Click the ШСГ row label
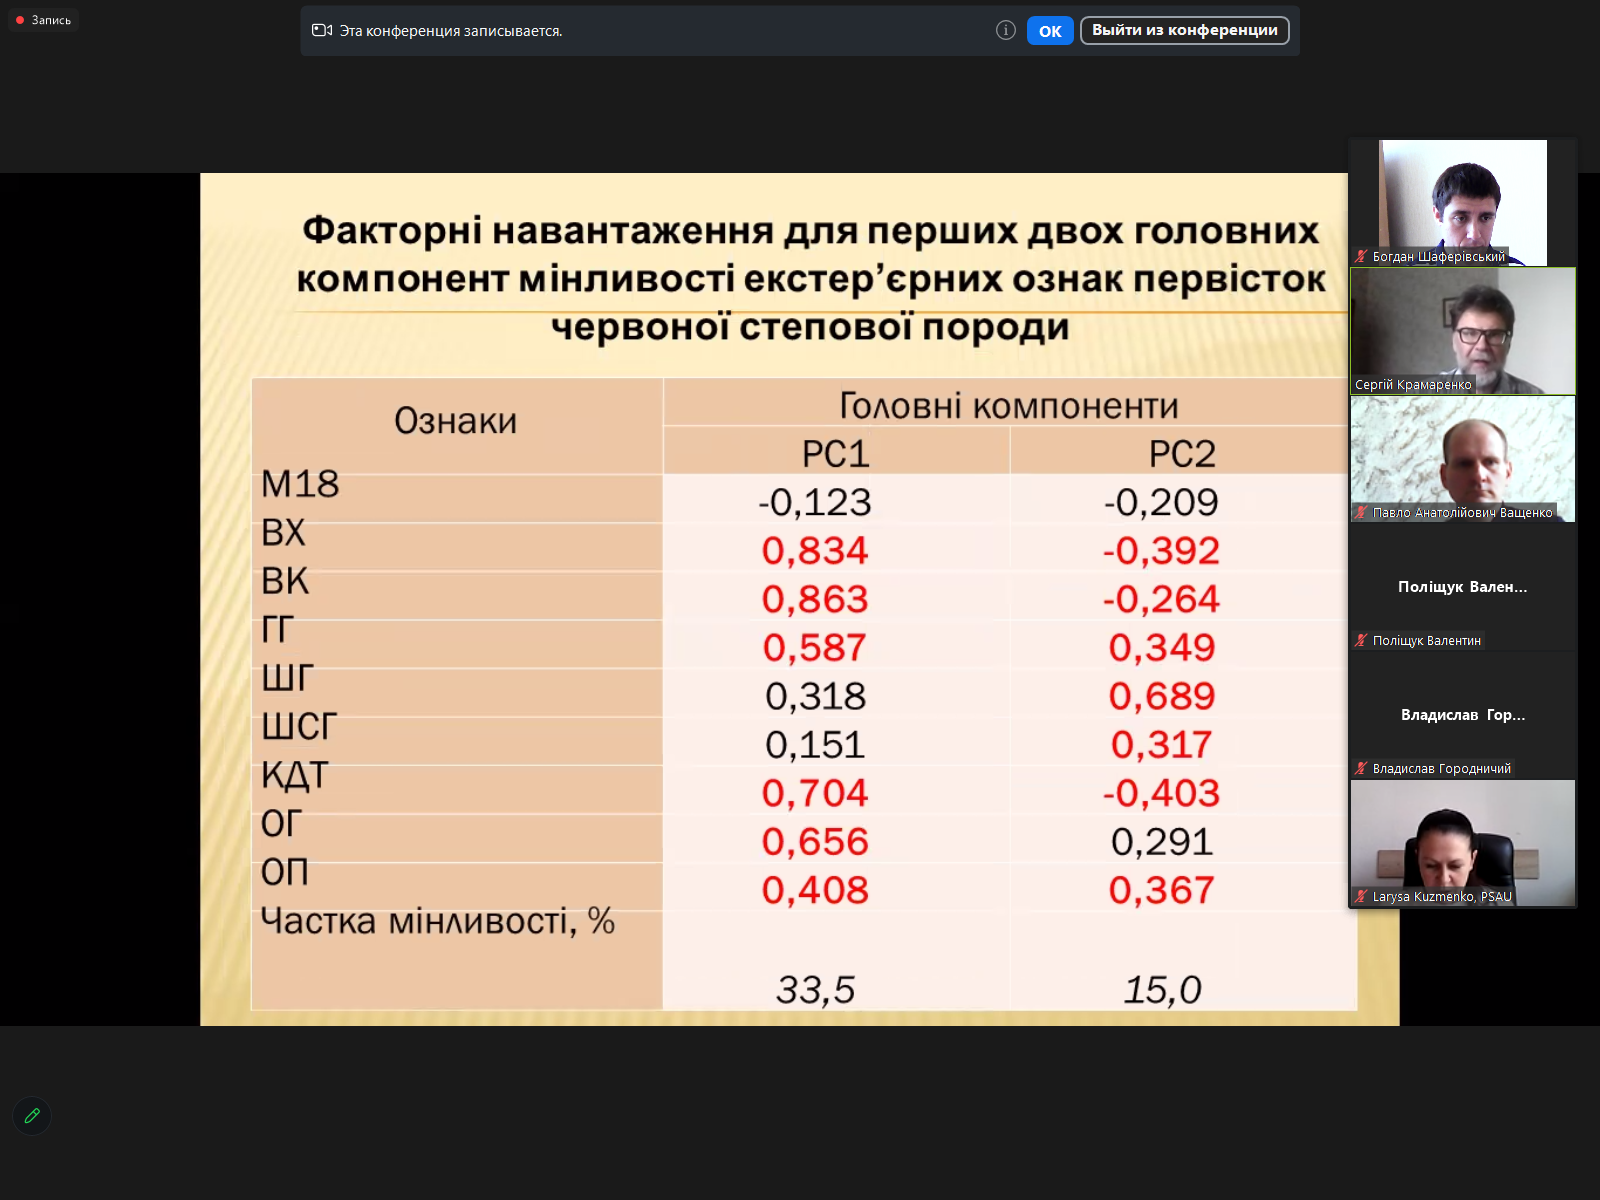Screen dimensions: 1600x1200 (299, 726)
